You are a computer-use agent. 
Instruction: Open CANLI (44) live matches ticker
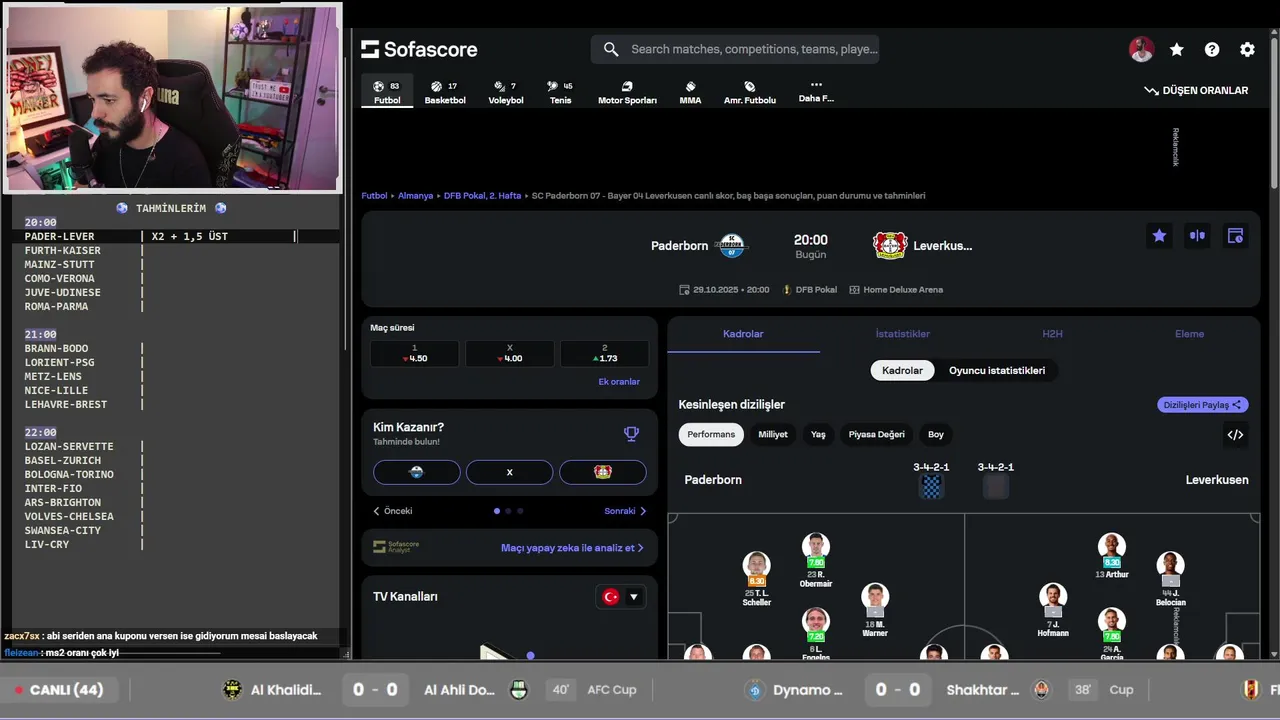point(59,690)
